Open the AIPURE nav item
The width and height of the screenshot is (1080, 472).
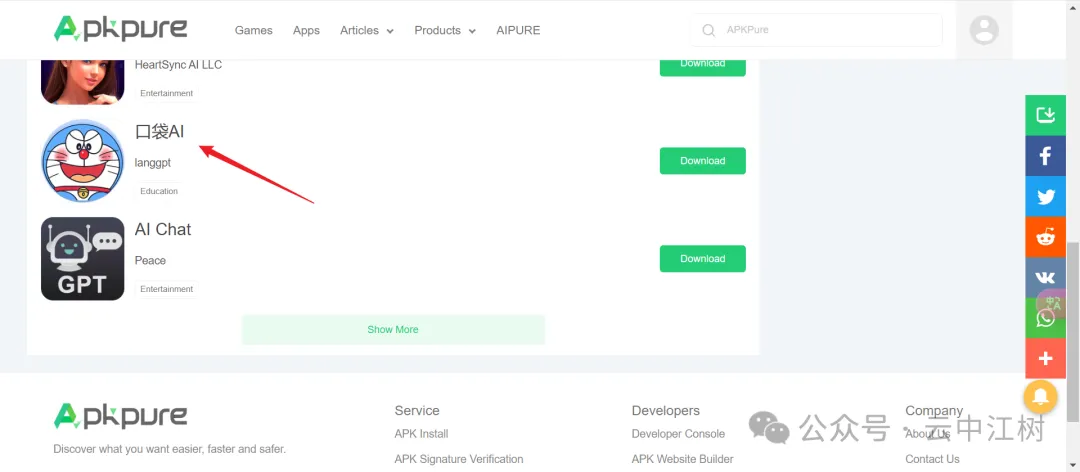[x=518, y=30]
